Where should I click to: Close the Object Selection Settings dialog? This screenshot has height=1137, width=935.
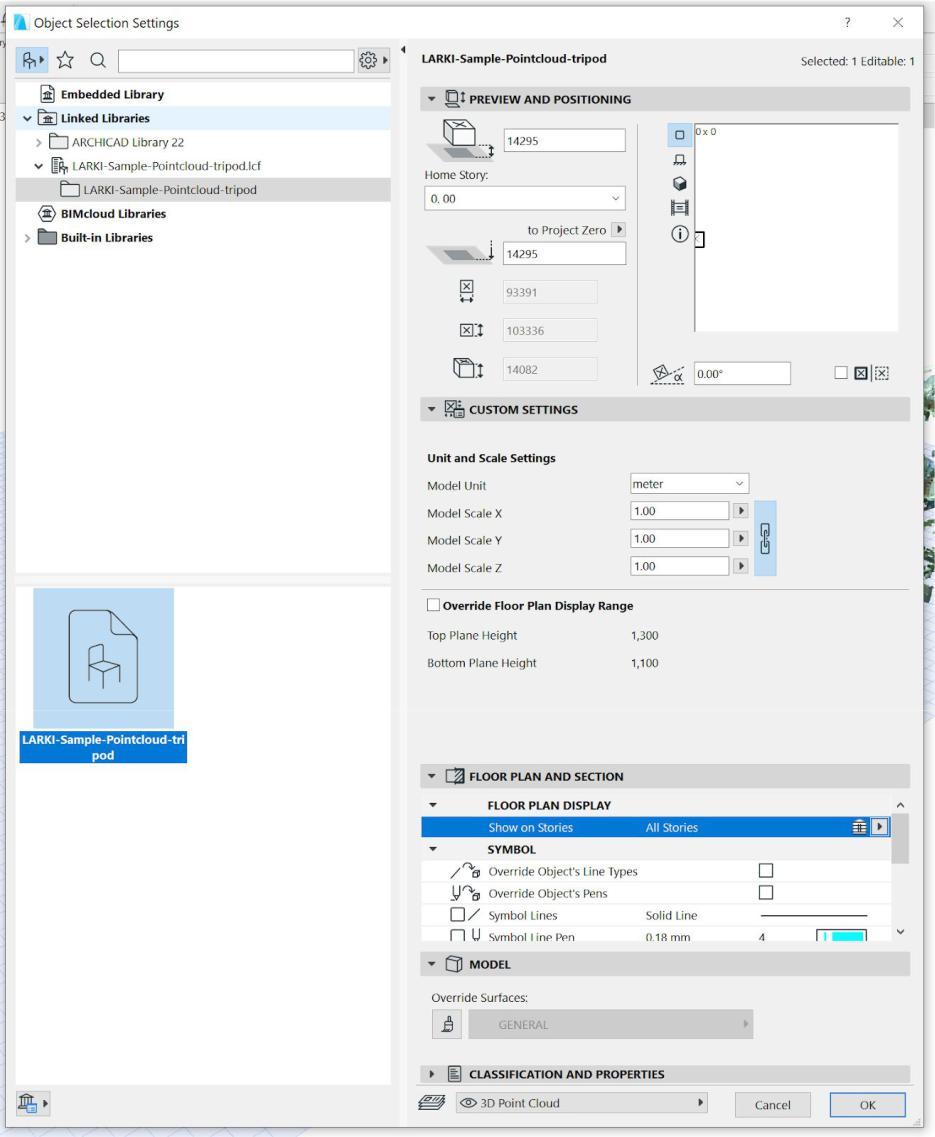pos(898,22)
